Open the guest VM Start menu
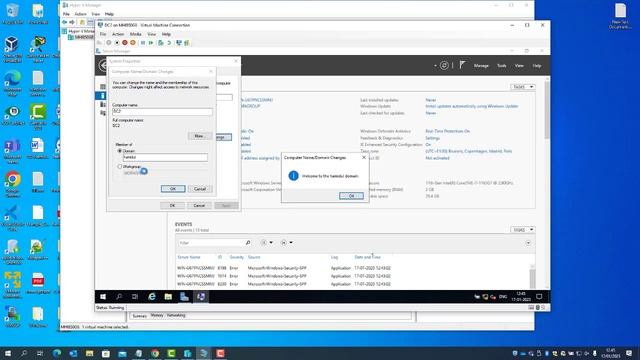 pos(103,297)
